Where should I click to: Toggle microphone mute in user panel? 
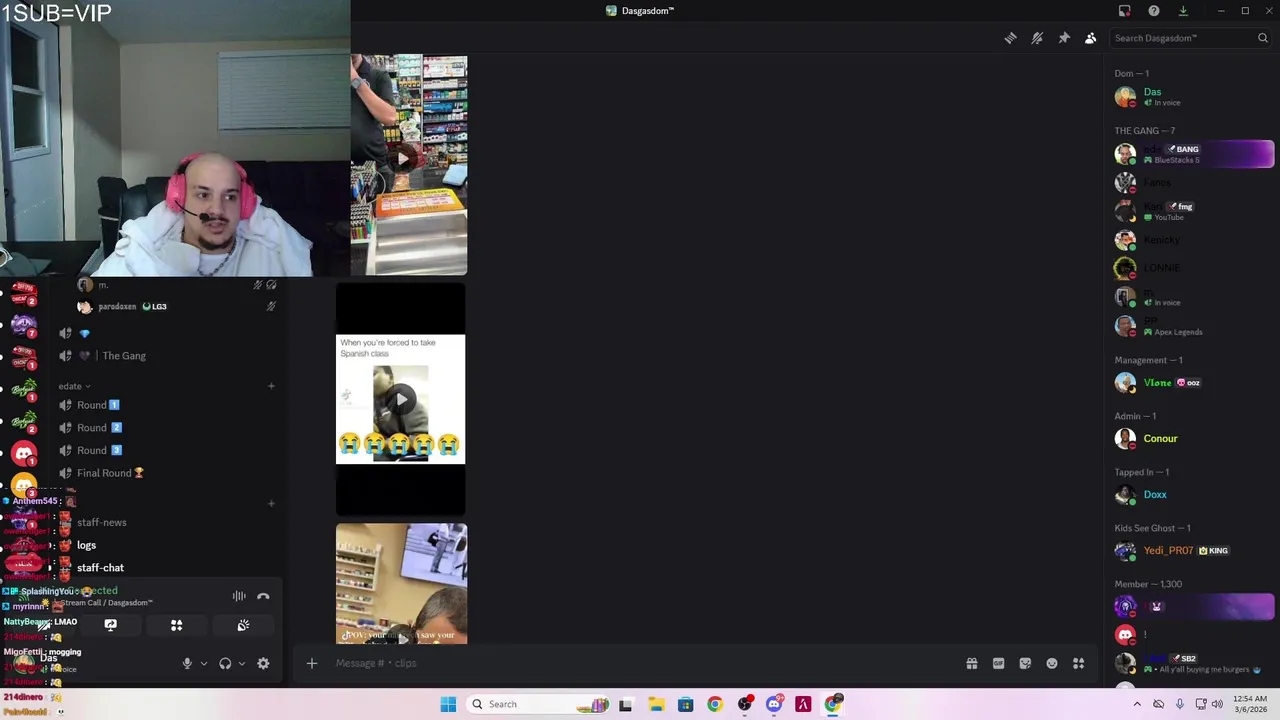click(x=187, y=663)
